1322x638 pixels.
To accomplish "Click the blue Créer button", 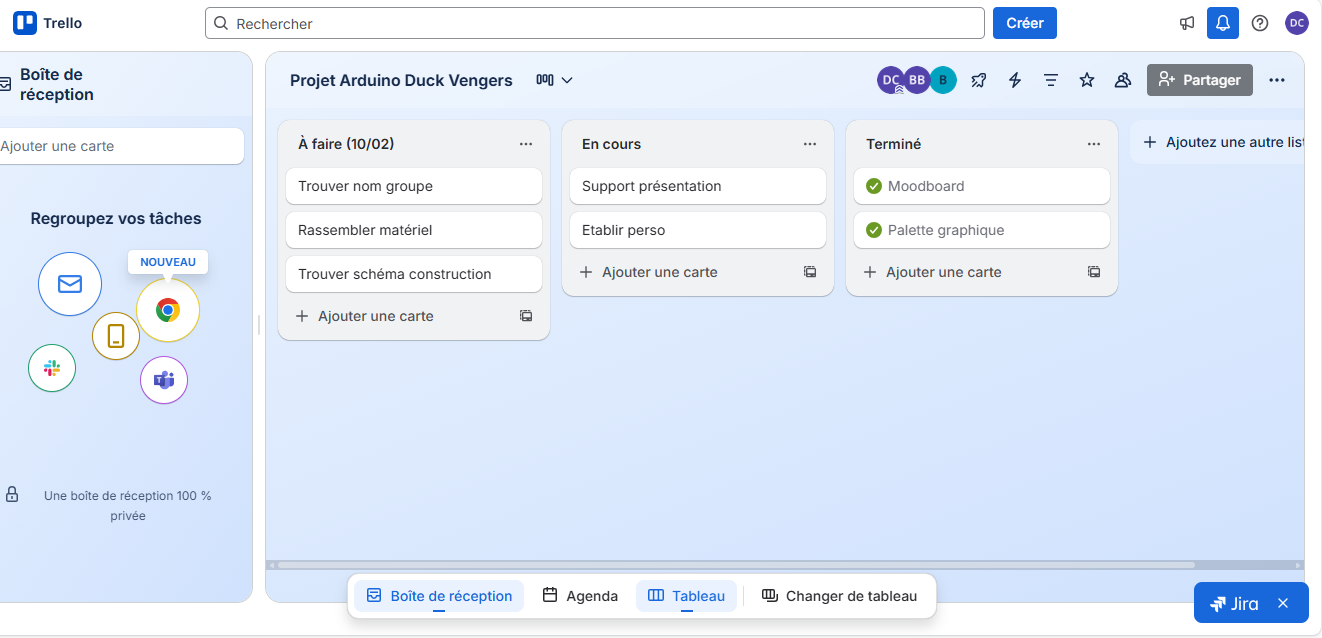I will 1024,23.
